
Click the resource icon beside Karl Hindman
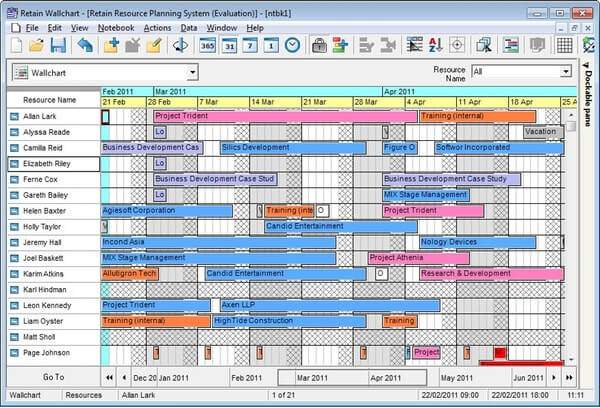pos(14,290)
